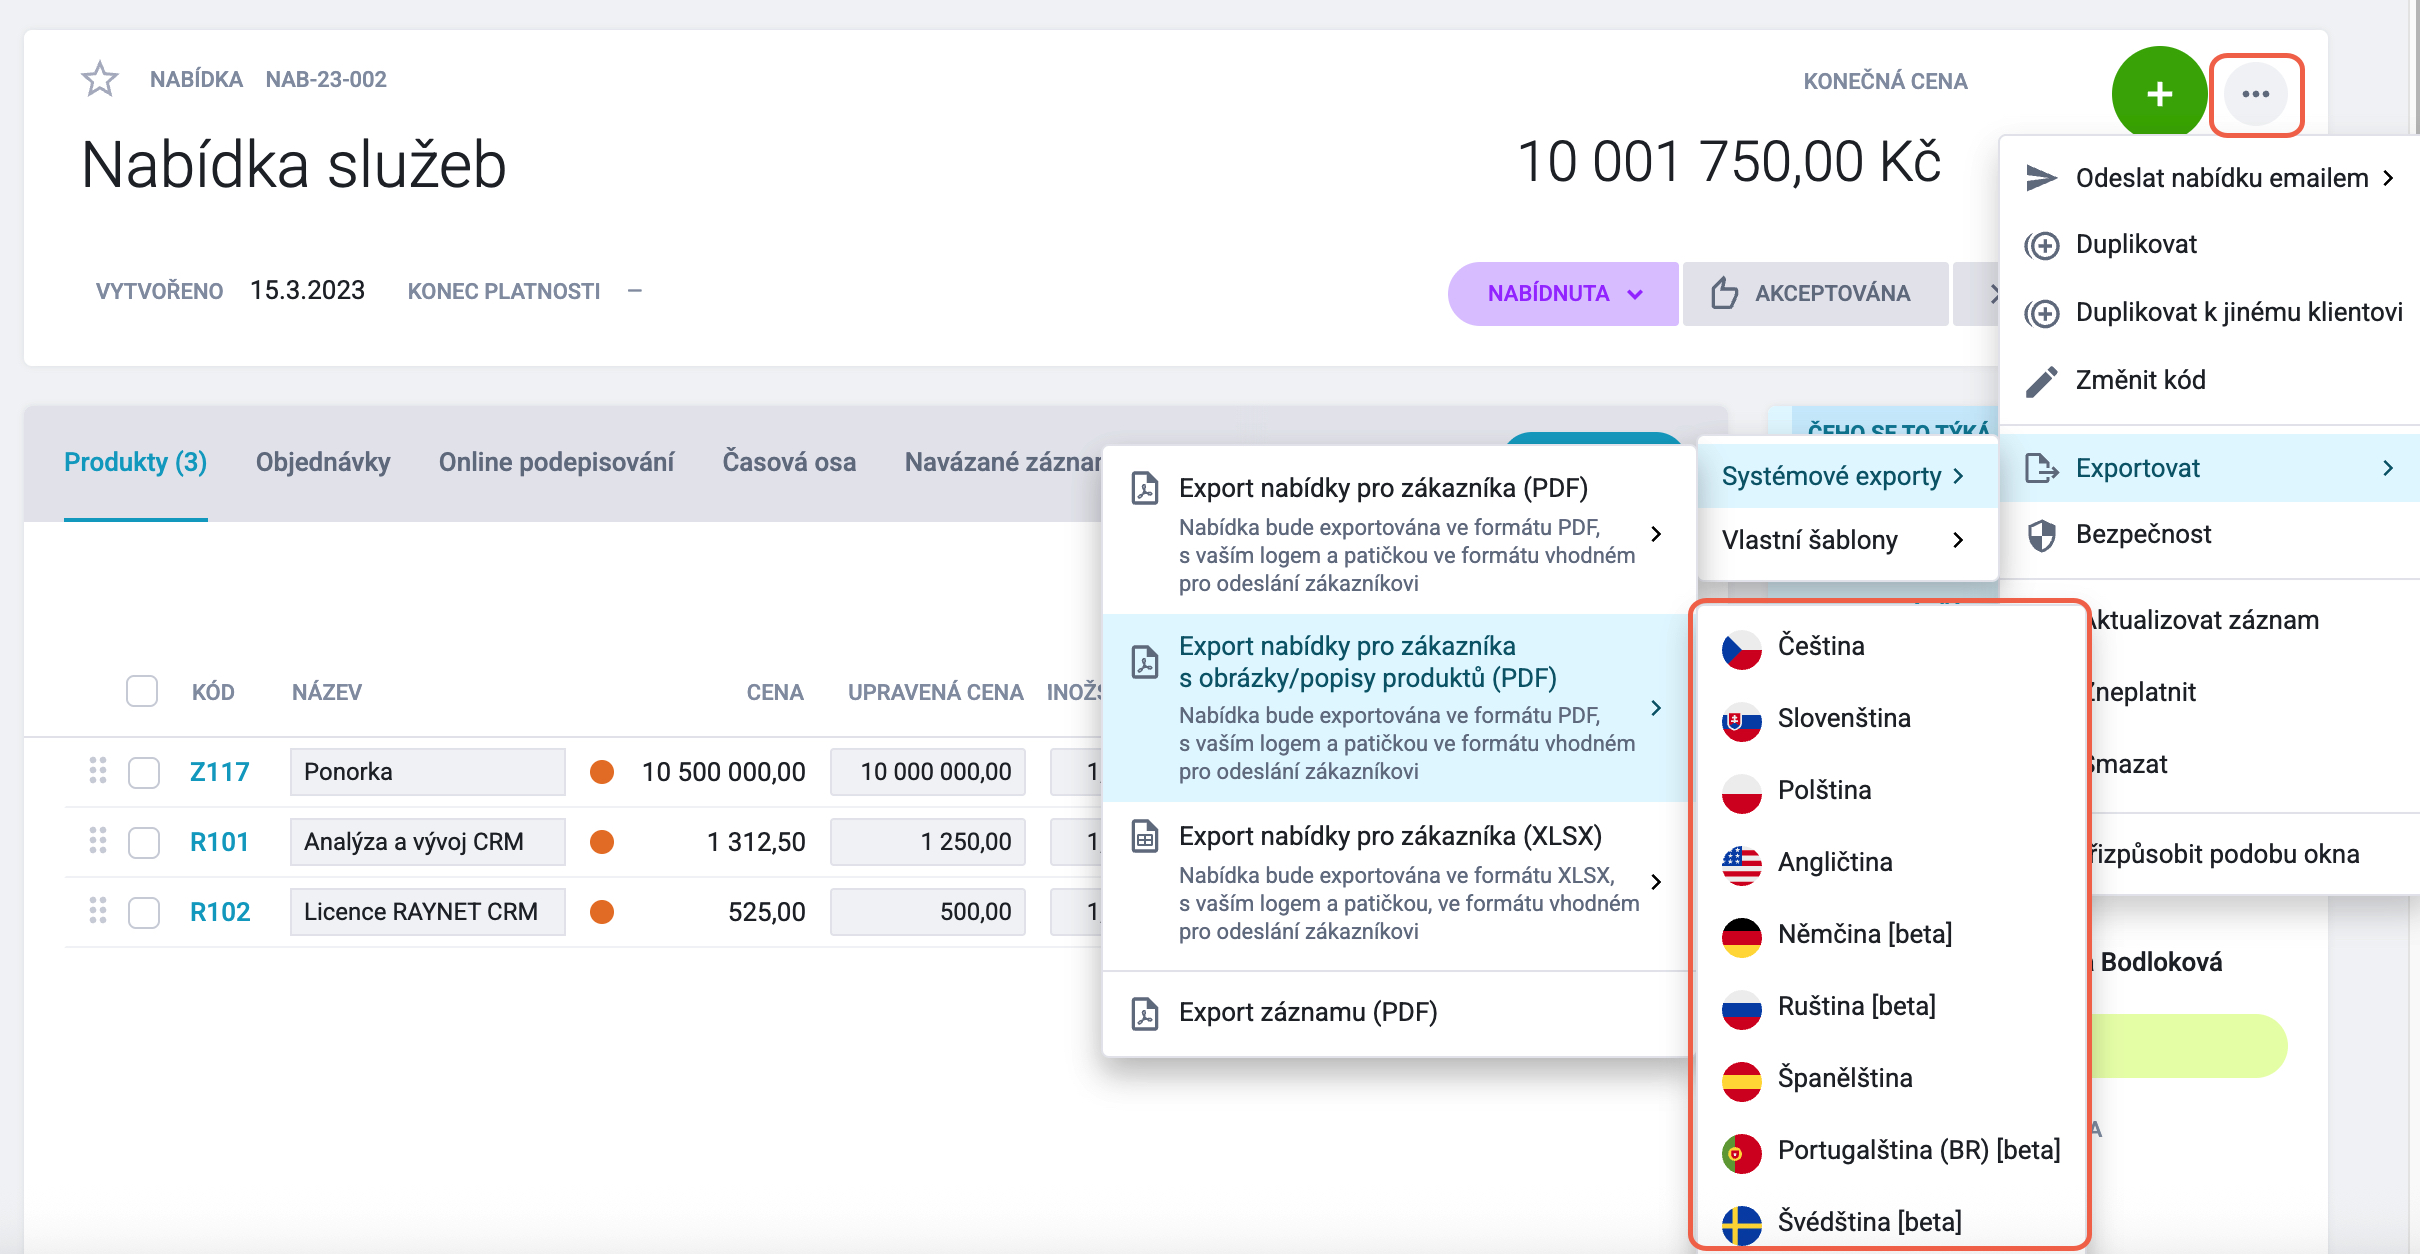This screenshot has height=1254, width=2420.
Task: Expand the Odeslat nabídku emailem submenu
Action: (2210, 178)
